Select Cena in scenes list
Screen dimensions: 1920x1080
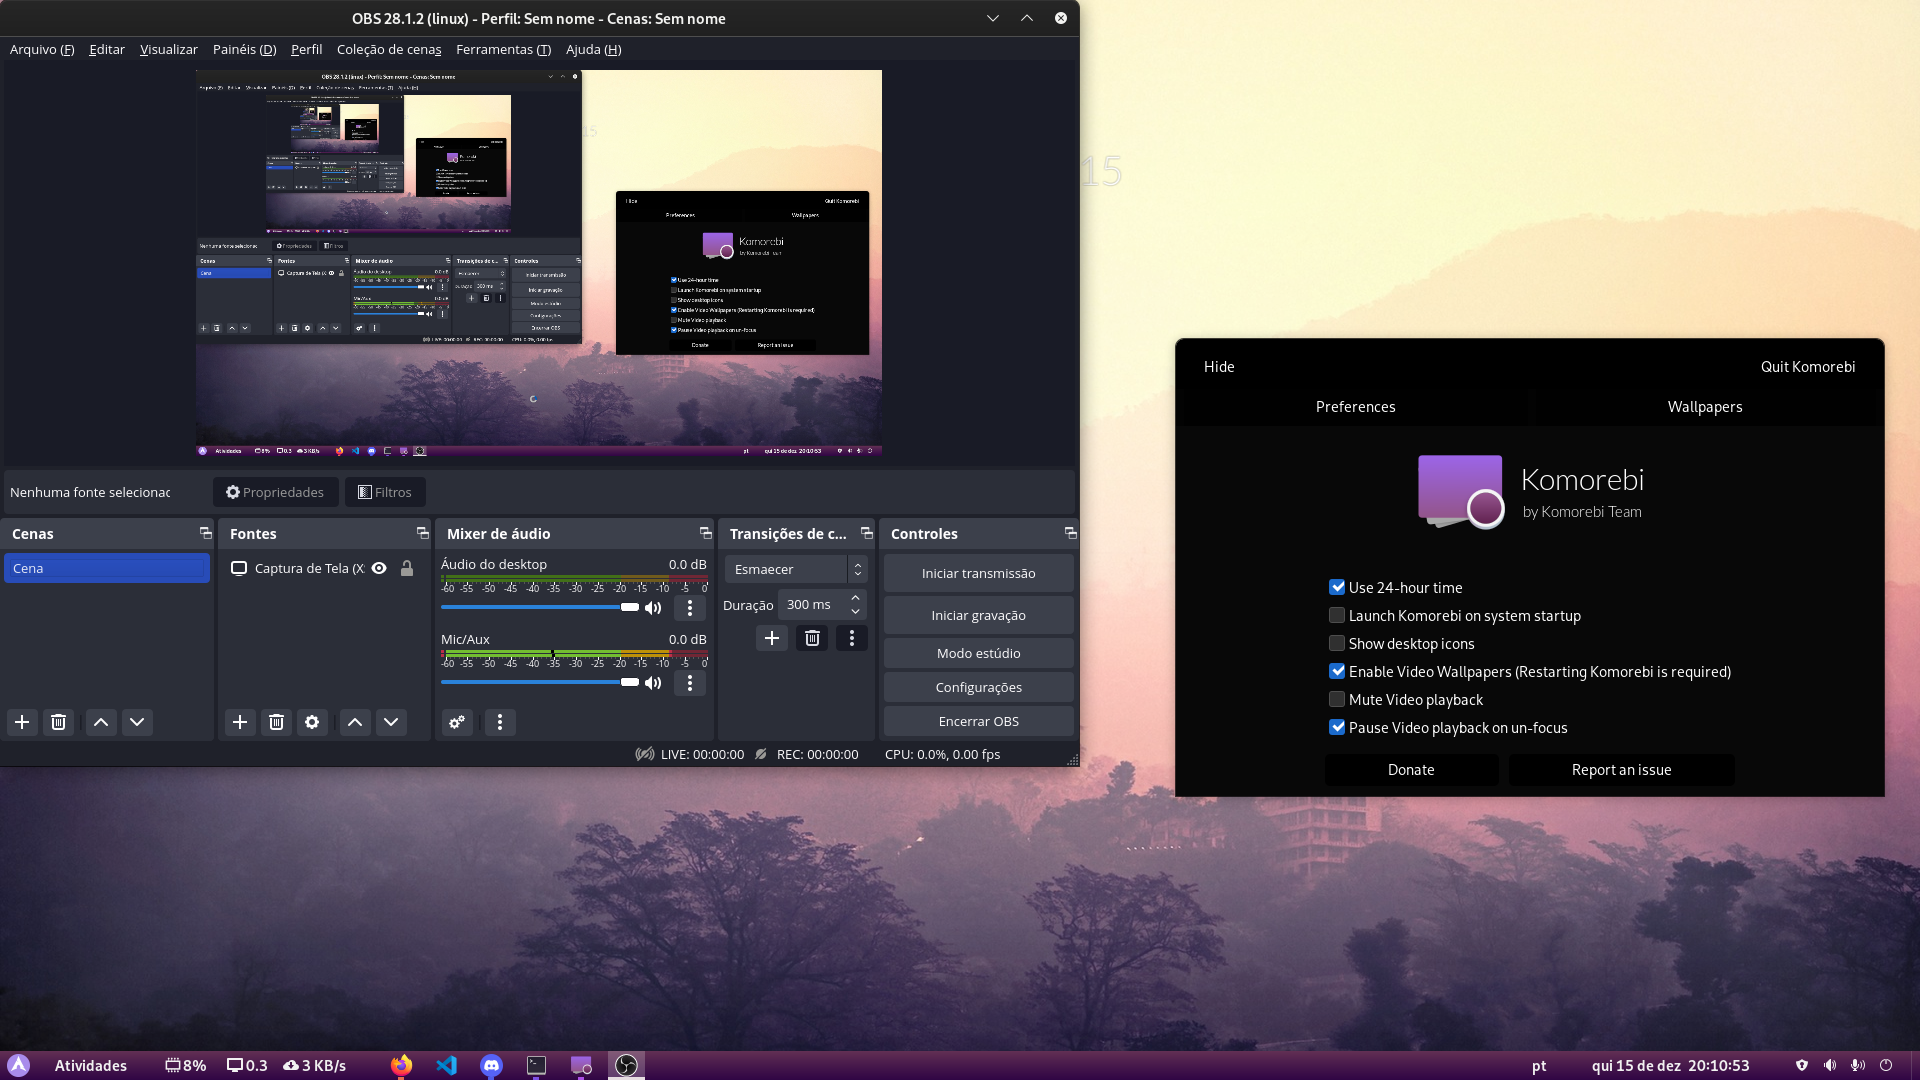coord(107,568)
